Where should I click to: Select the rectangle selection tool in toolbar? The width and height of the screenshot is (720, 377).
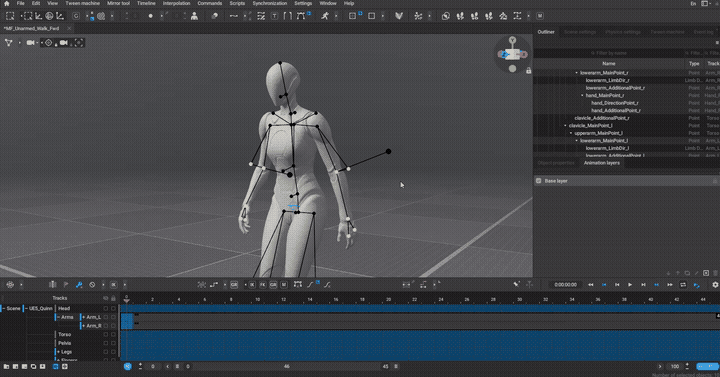pyautogui.click(x=10, y=16)
